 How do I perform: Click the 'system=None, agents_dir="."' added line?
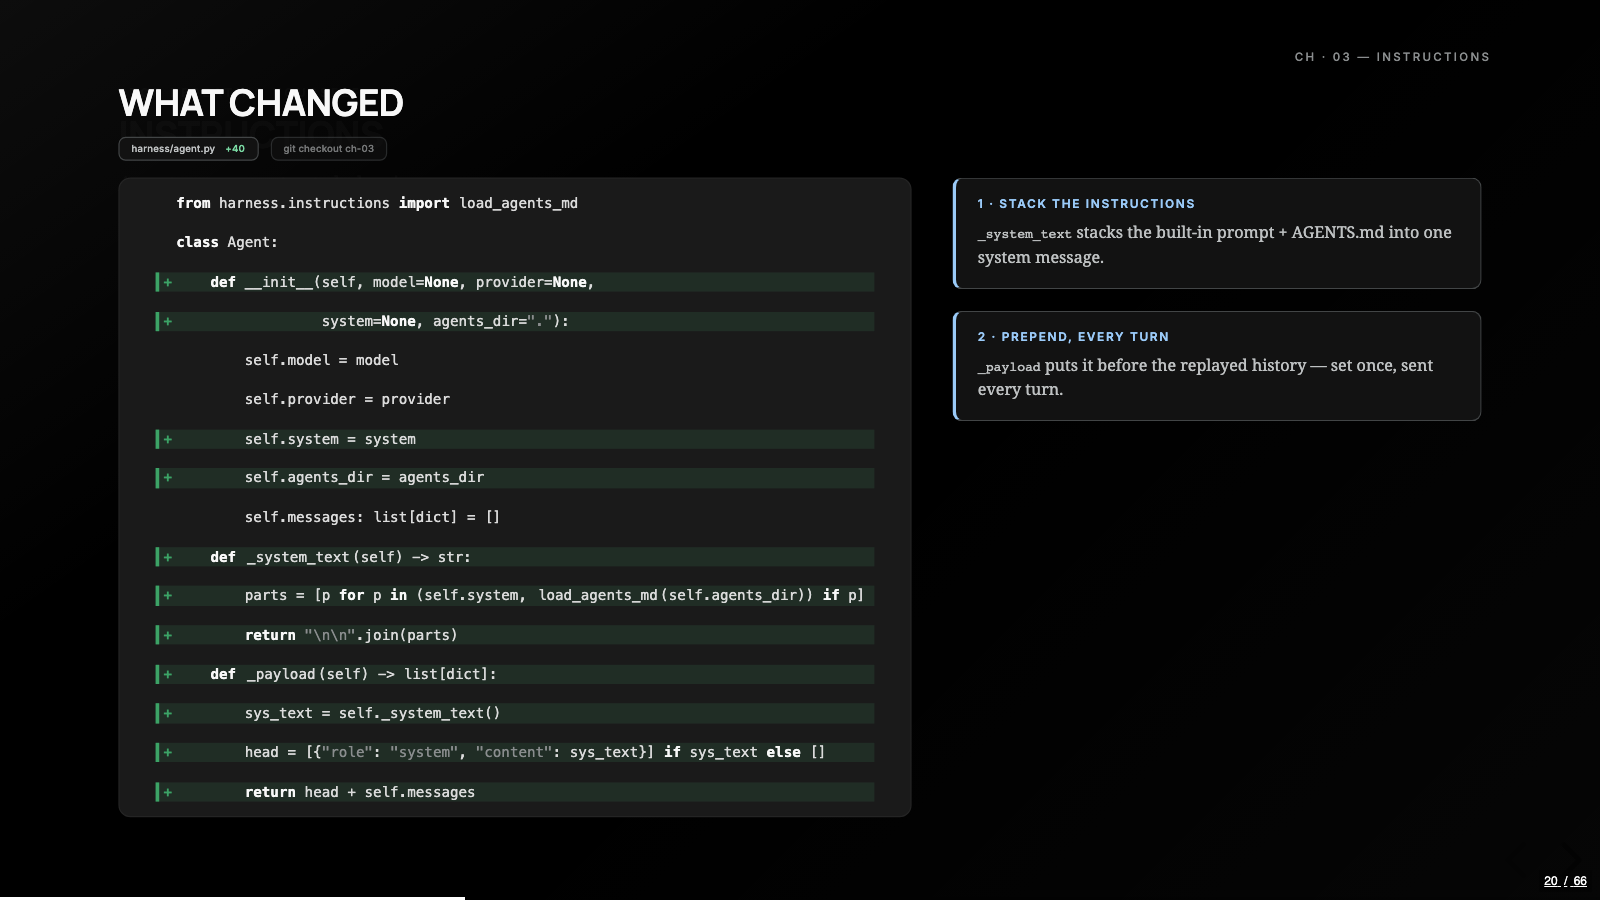click(515, 321)
